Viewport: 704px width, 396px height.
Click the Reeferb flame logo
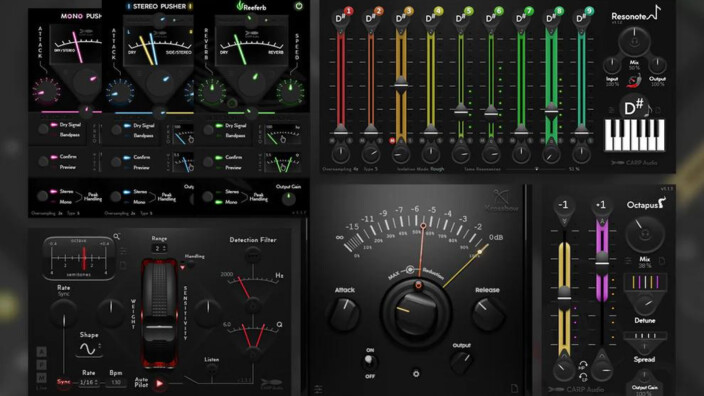(x=240, y=6)
